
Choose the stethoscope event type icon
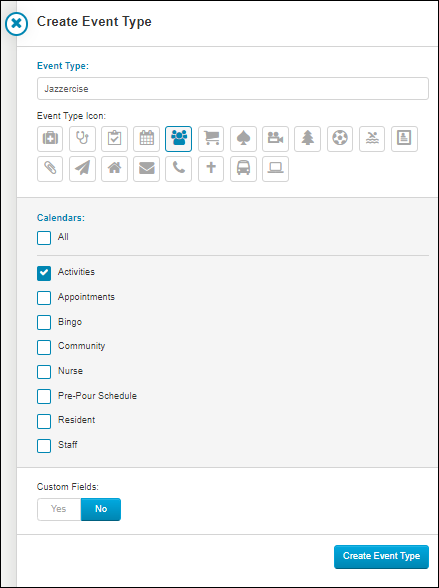coord(82,139)
